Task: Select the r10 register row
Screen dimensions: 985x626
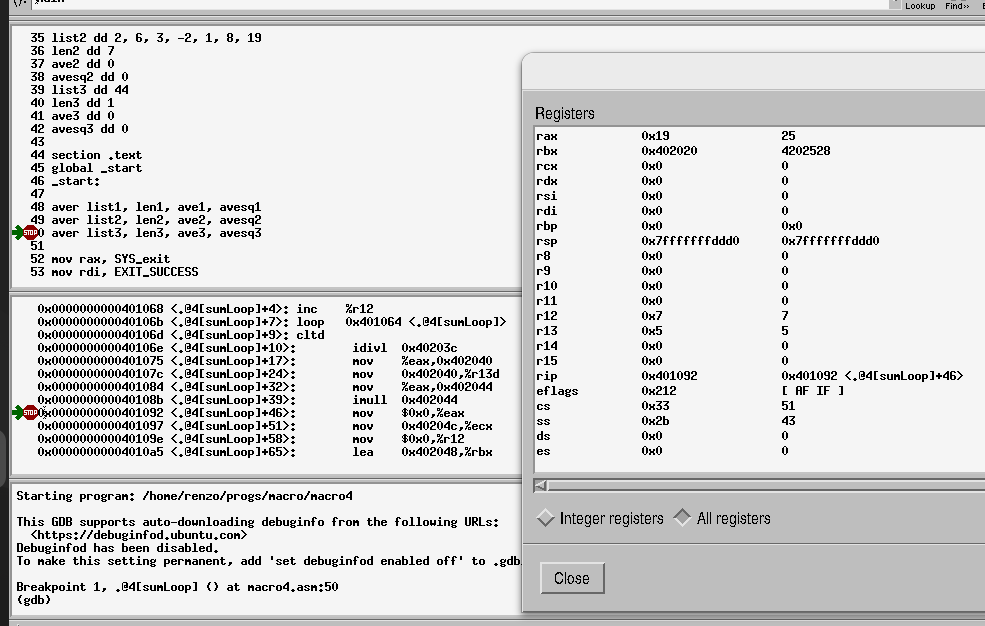Action: click(760, 286)
